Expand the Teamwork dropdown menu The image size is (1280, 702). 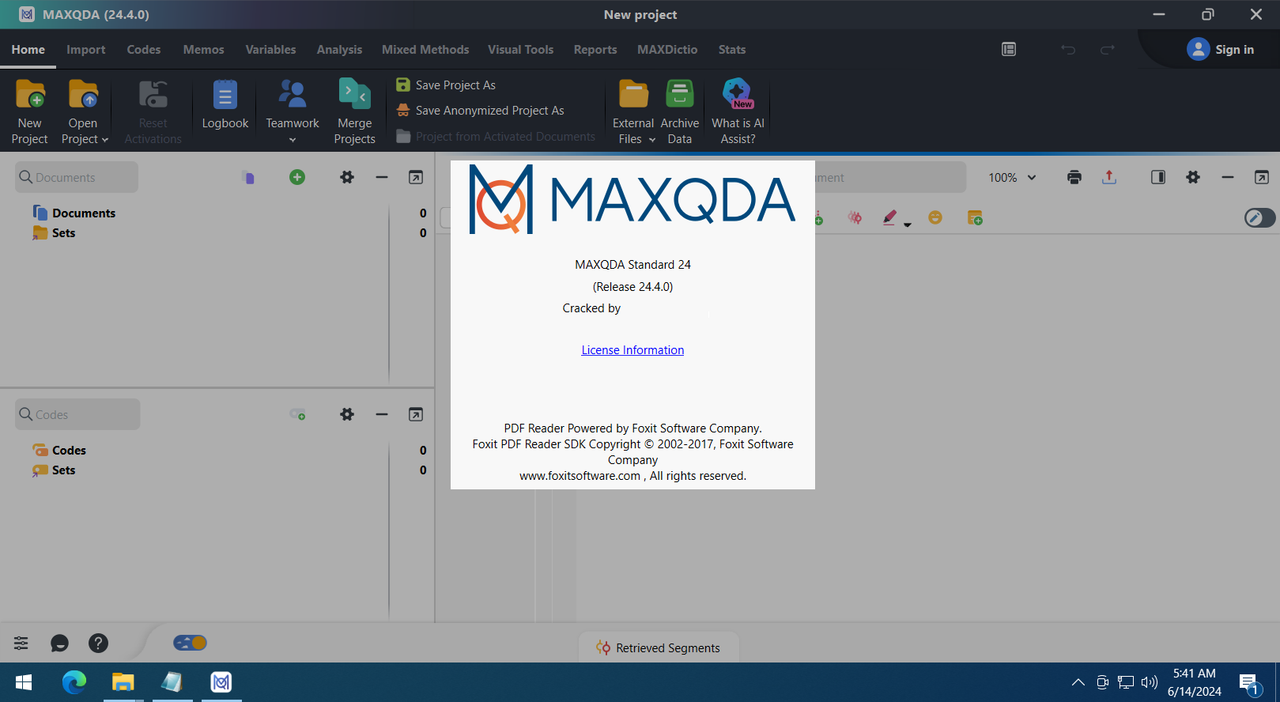point(292,140)
